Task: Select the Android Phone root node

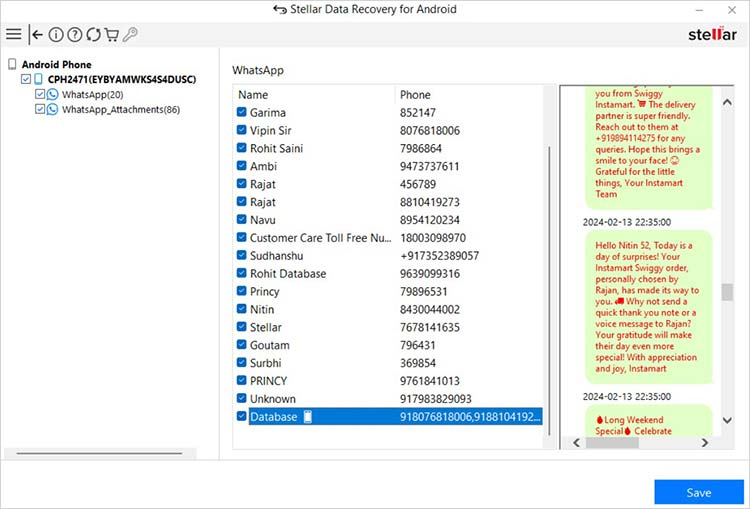Action: point(56,64)
